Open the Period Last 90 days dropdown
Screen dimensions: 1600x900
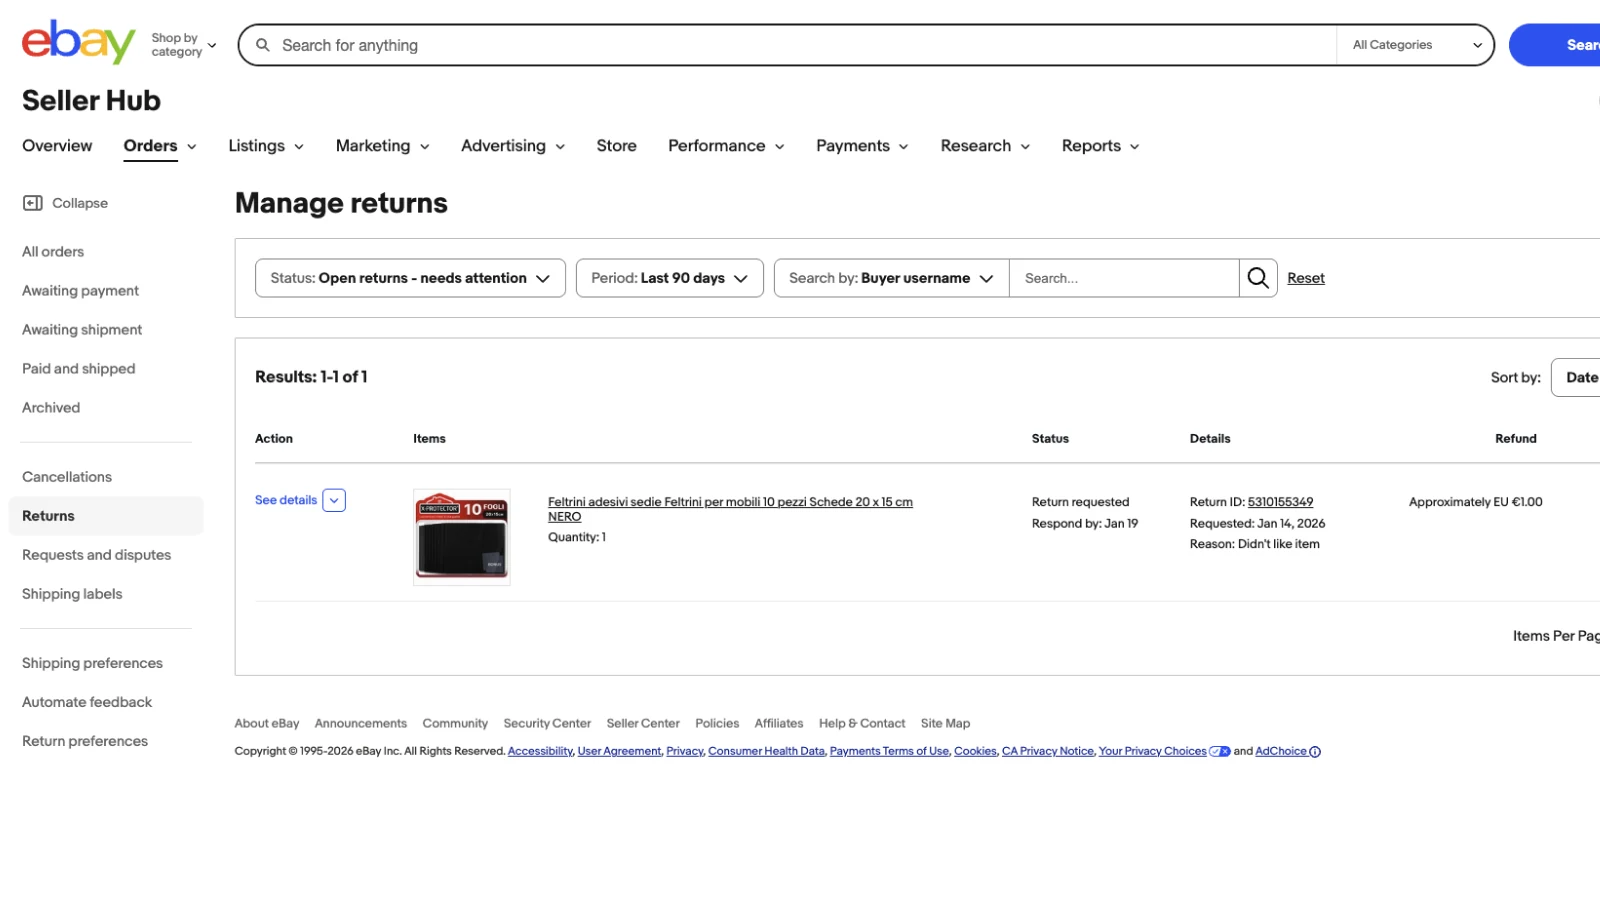click(669, 278)
